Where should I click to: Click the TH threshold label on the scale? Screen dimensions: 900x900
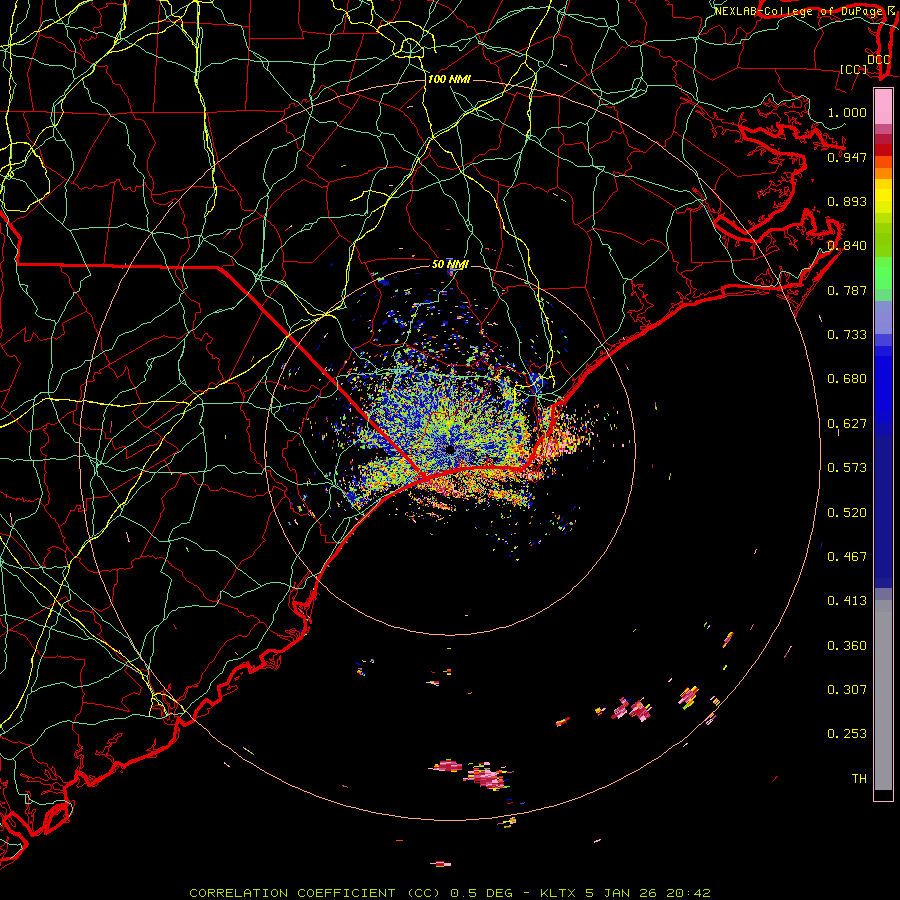(x=859, y=779)
